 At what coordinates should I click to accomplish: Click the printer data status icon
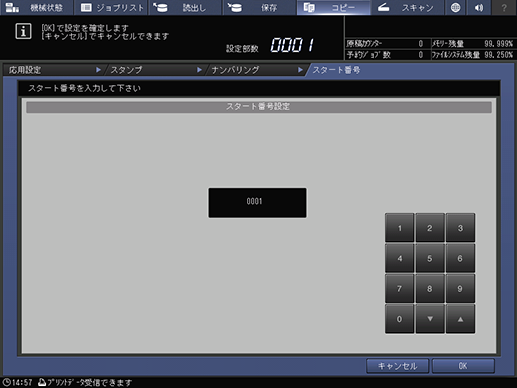[x=42, y=382]
